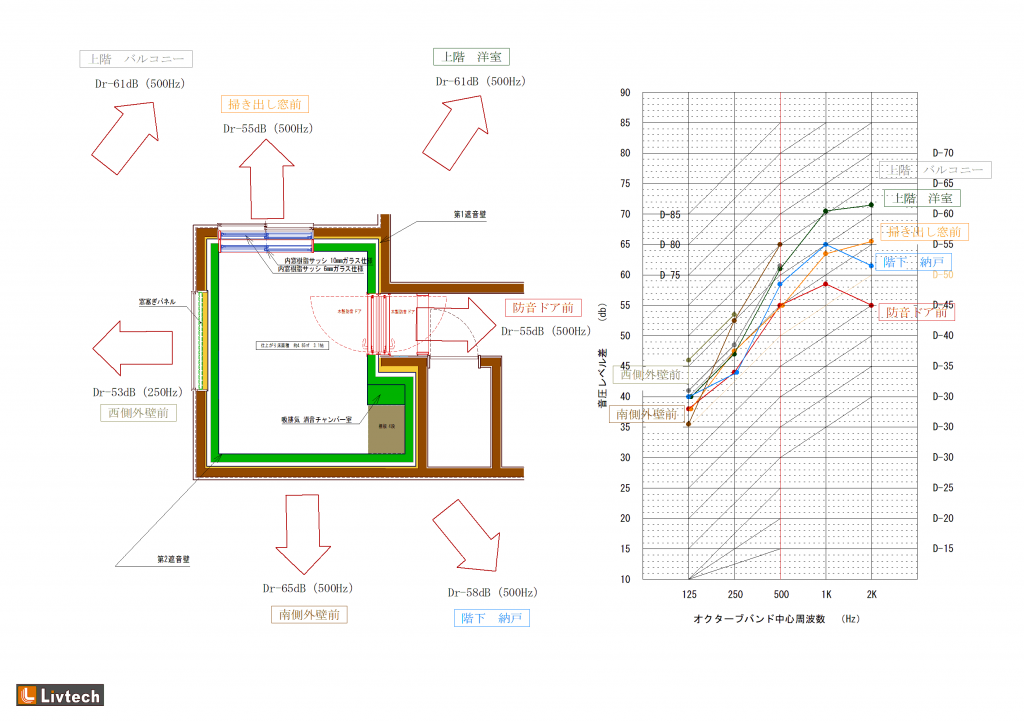
Task: Click the Dr-53dB (250Hz) text
Action: click(138, 393)
